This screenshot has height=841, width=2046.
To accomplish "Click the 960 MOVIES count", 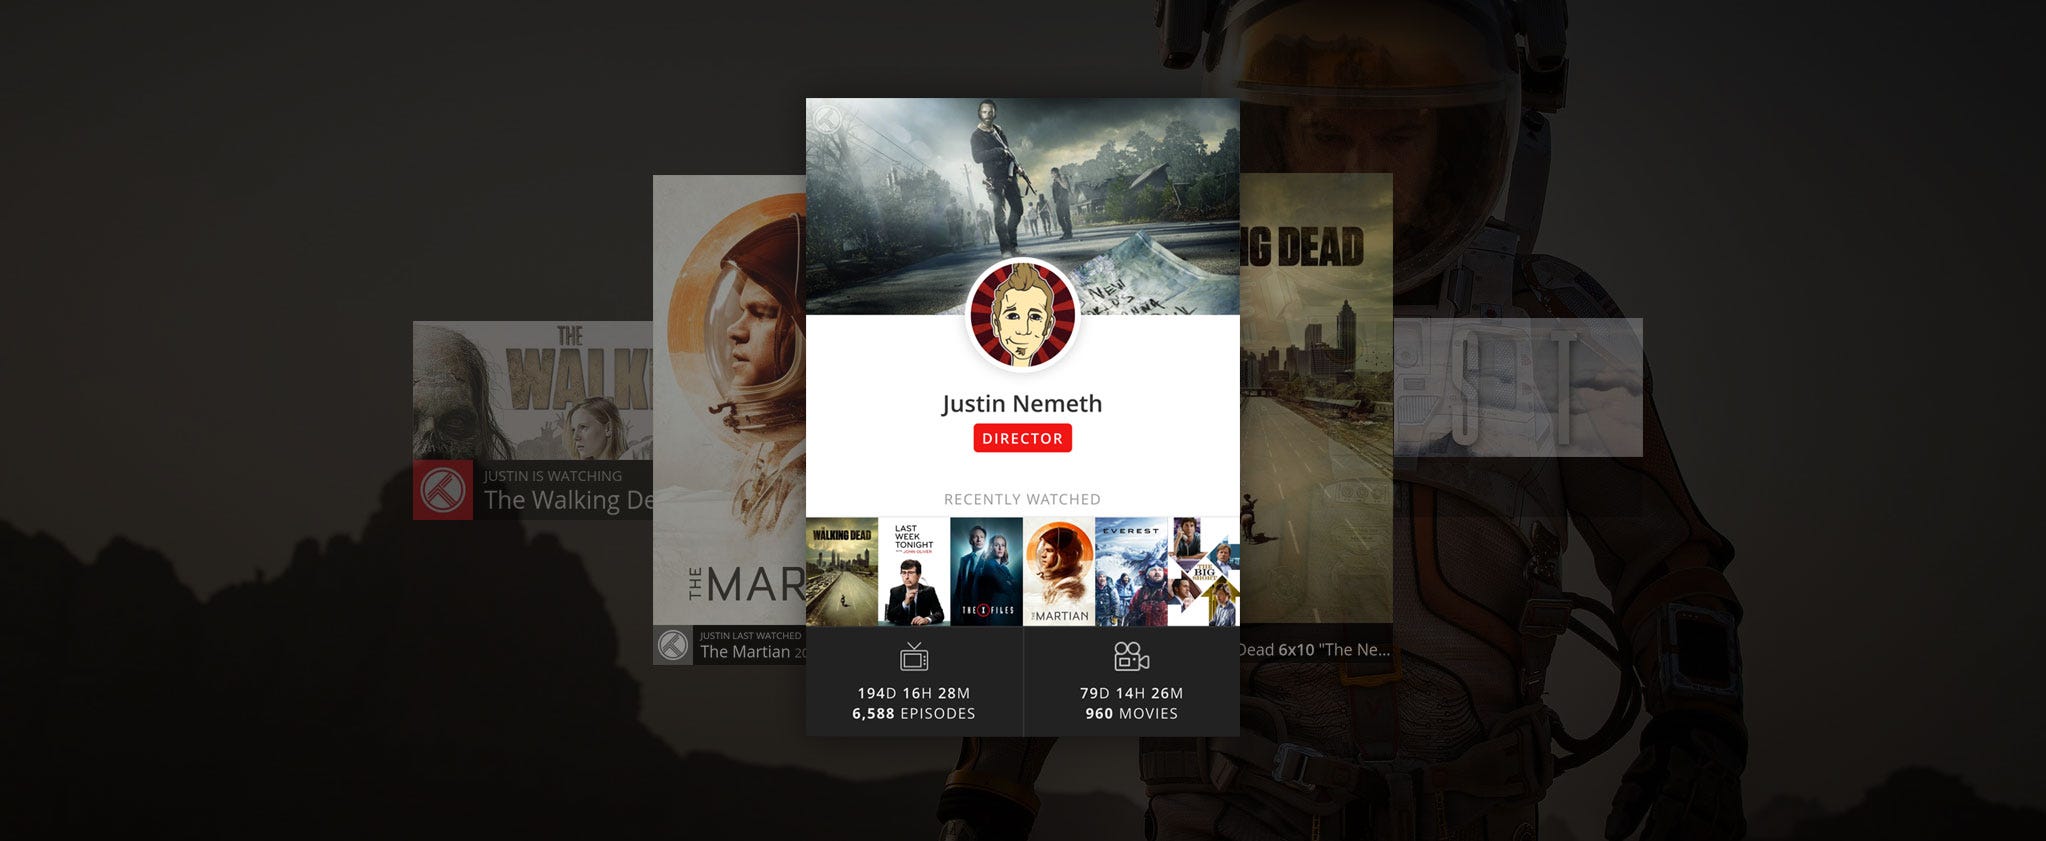I will tap(1131, 714).
